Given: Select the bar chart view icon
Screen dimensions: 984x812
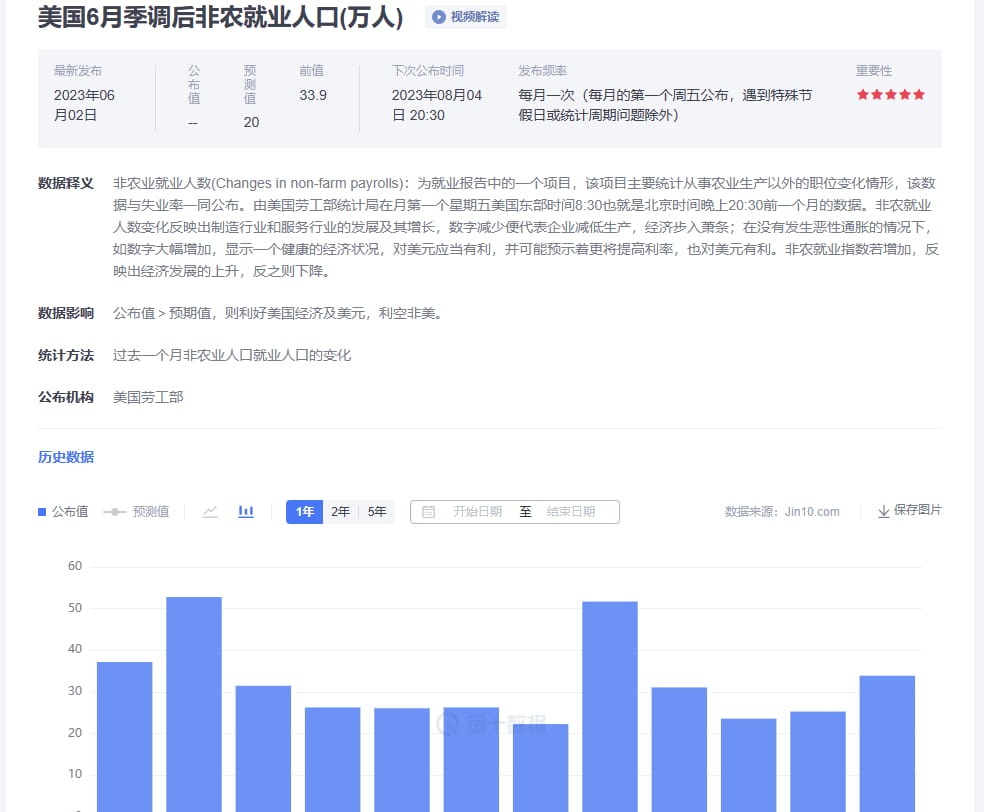Looking at the screenshot, I should click(x=246, y=511).
